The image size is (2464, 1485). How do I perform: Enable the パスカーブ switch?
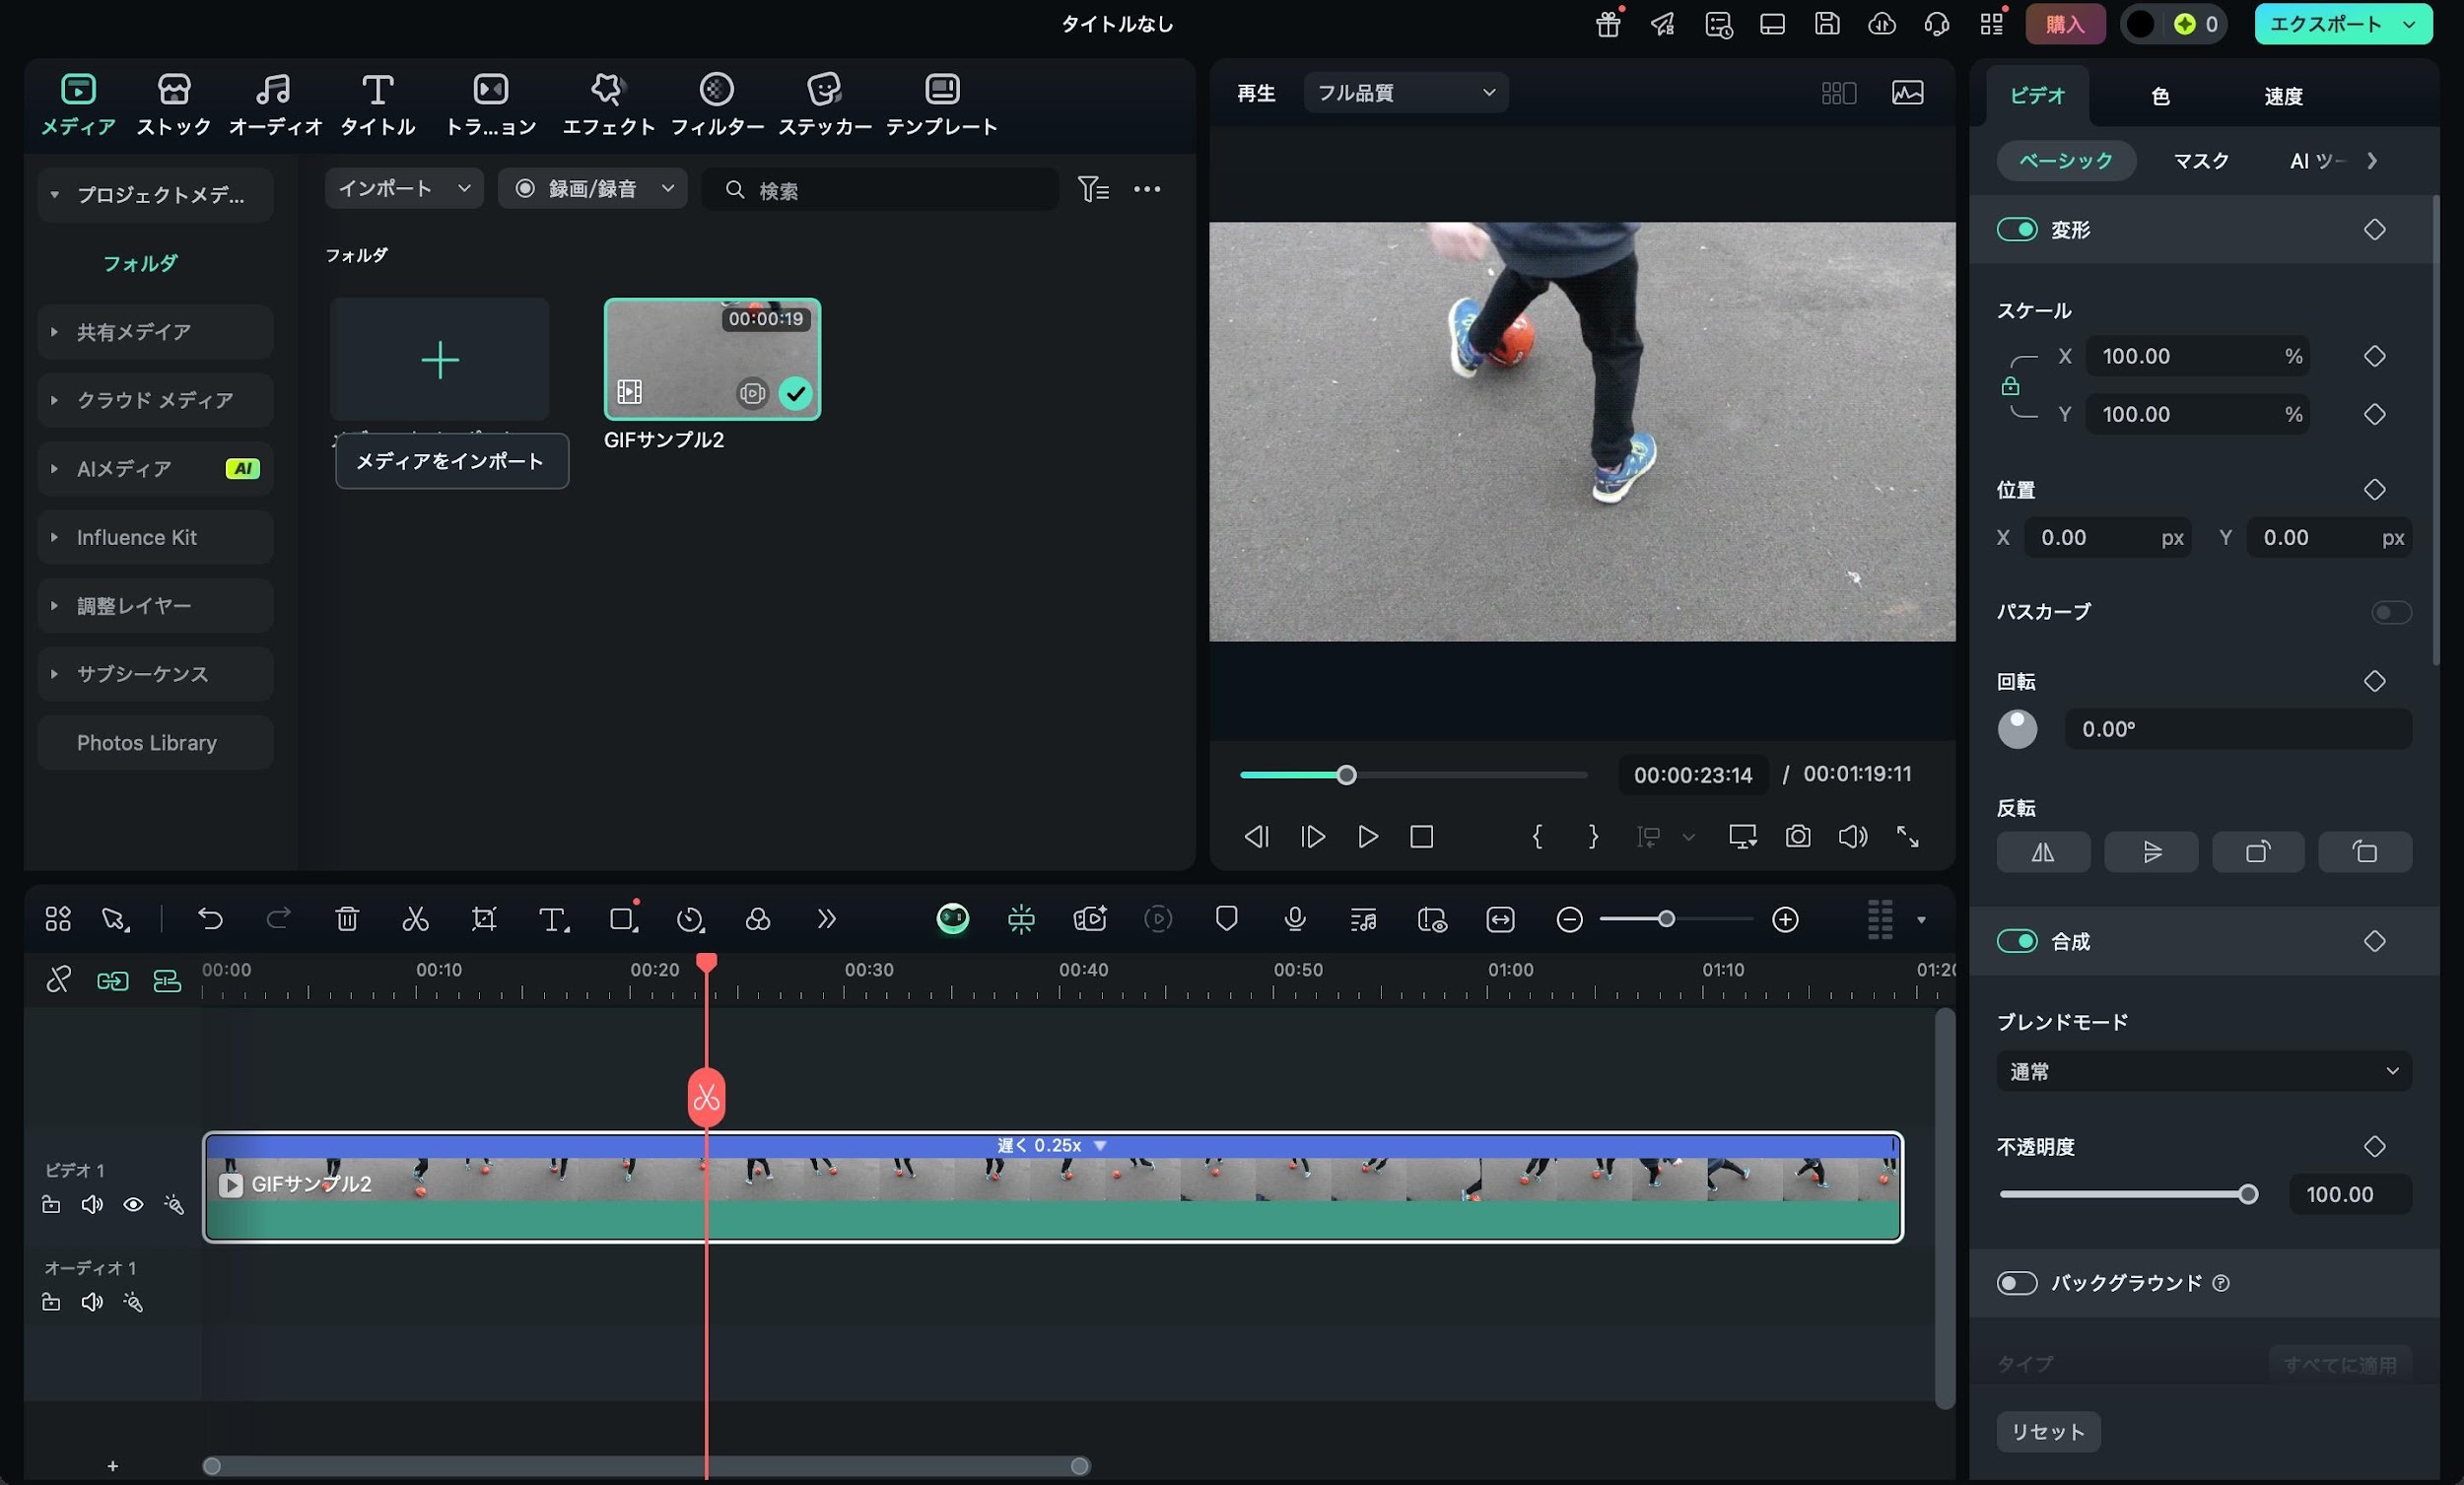click(2391, 612)
